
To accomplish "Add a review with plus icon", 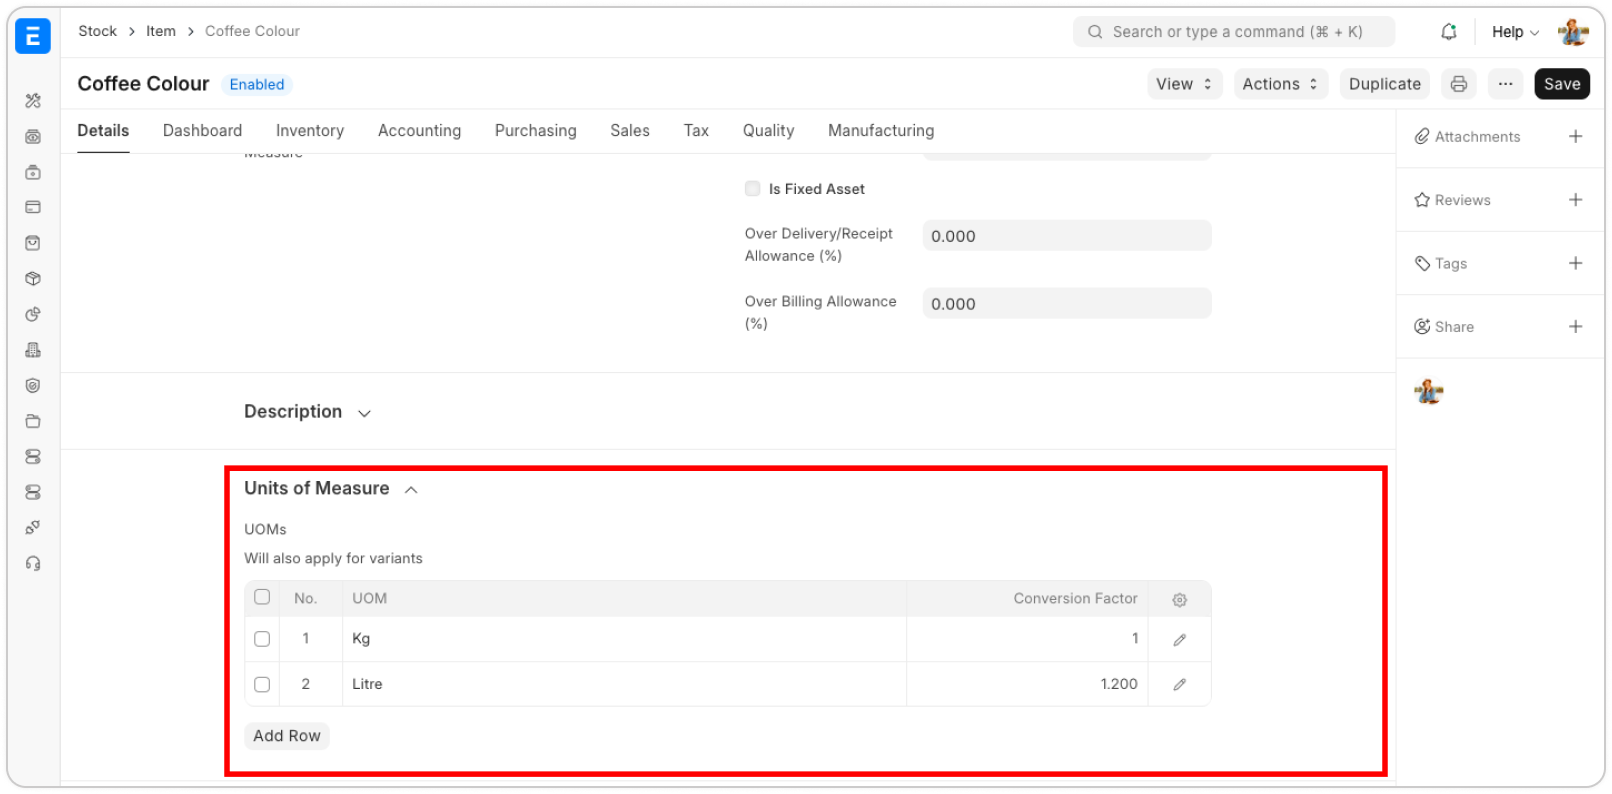I will pos(1575,200).
